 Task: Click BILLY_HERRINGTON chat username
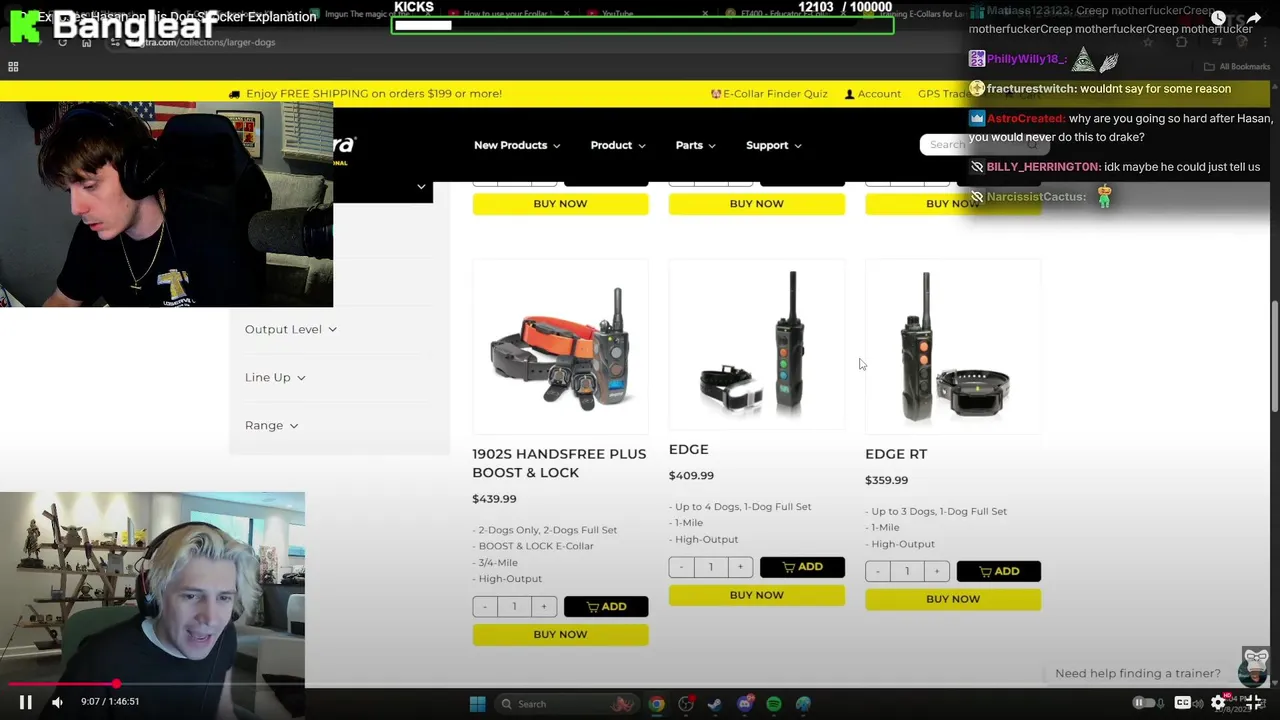coord(1043,167)
